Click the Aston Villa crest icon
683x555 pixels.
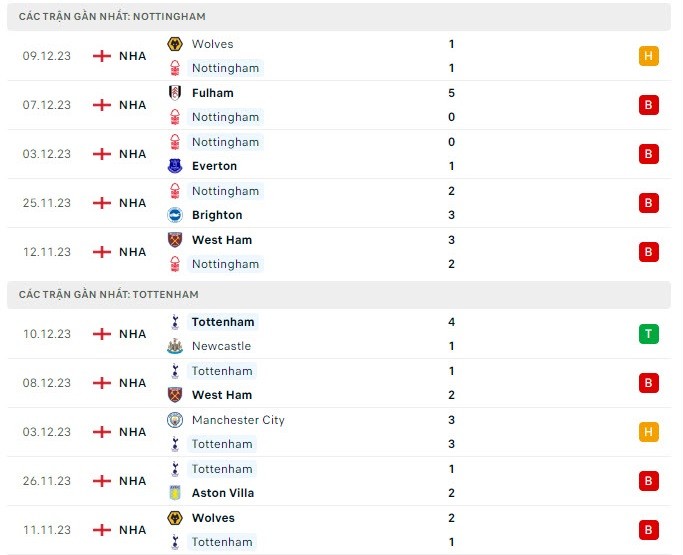(176, 493)
